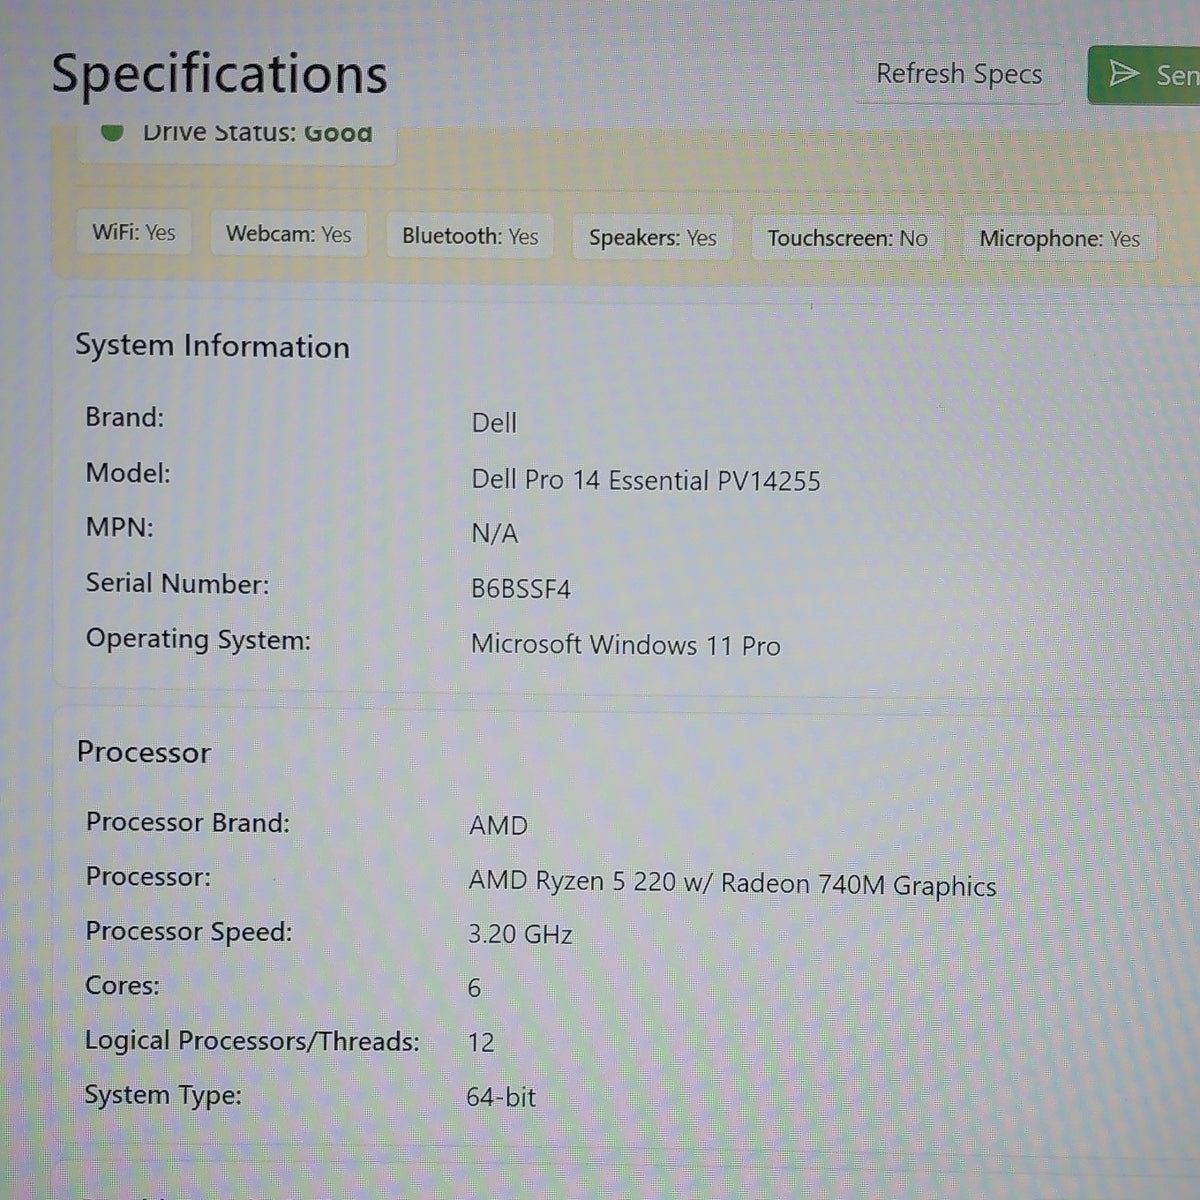Image resolution: width=1200 pixels, height=1200 pixels.
Task: Click the Brand value Dell
Action: click(x=494, y=423)
